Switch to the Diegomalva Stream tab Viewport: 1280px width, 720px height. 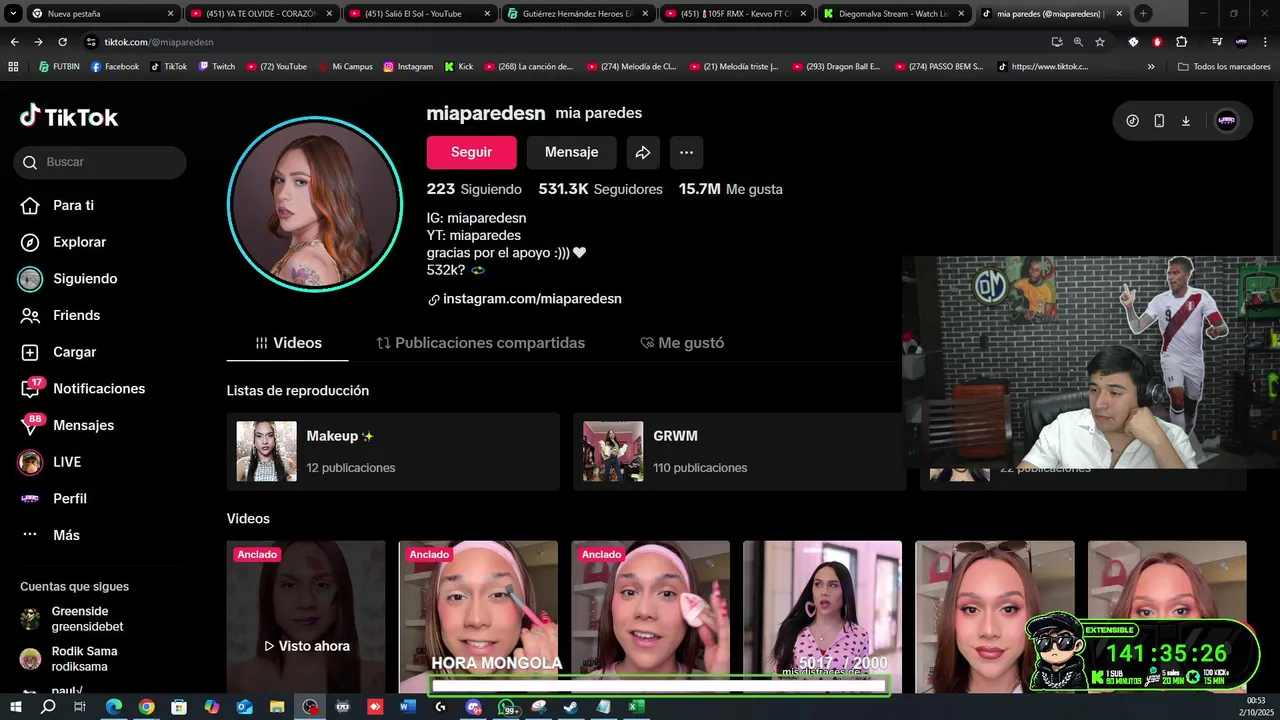894,14
